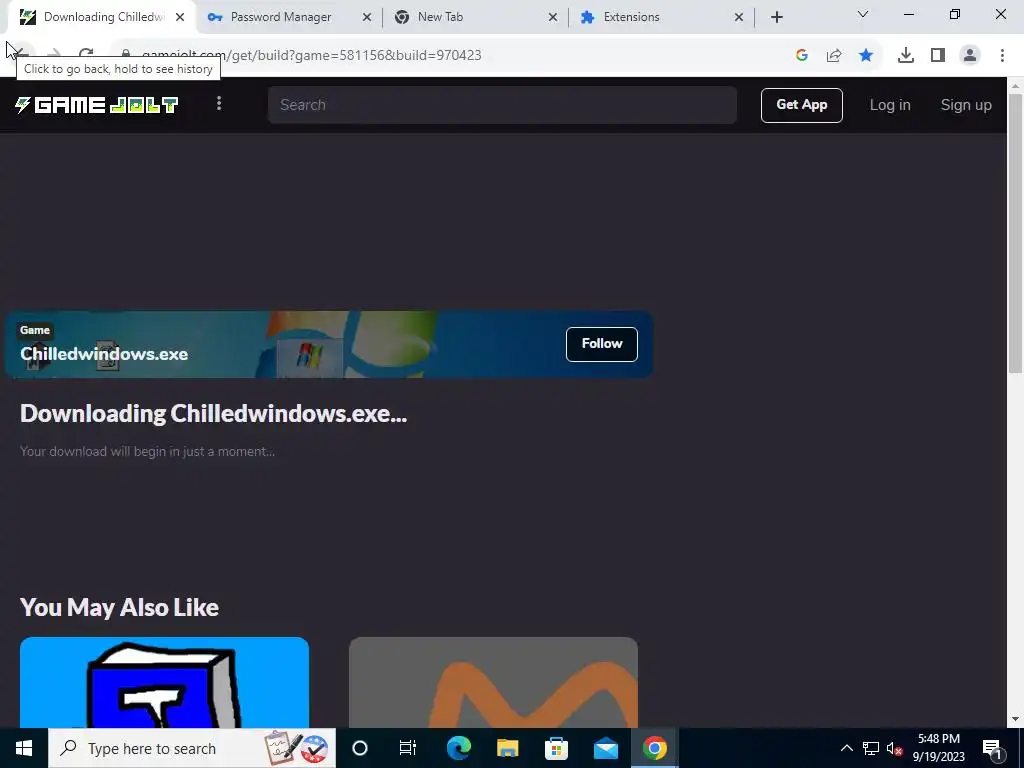Click the Game Jolt search field

[502, 105]
